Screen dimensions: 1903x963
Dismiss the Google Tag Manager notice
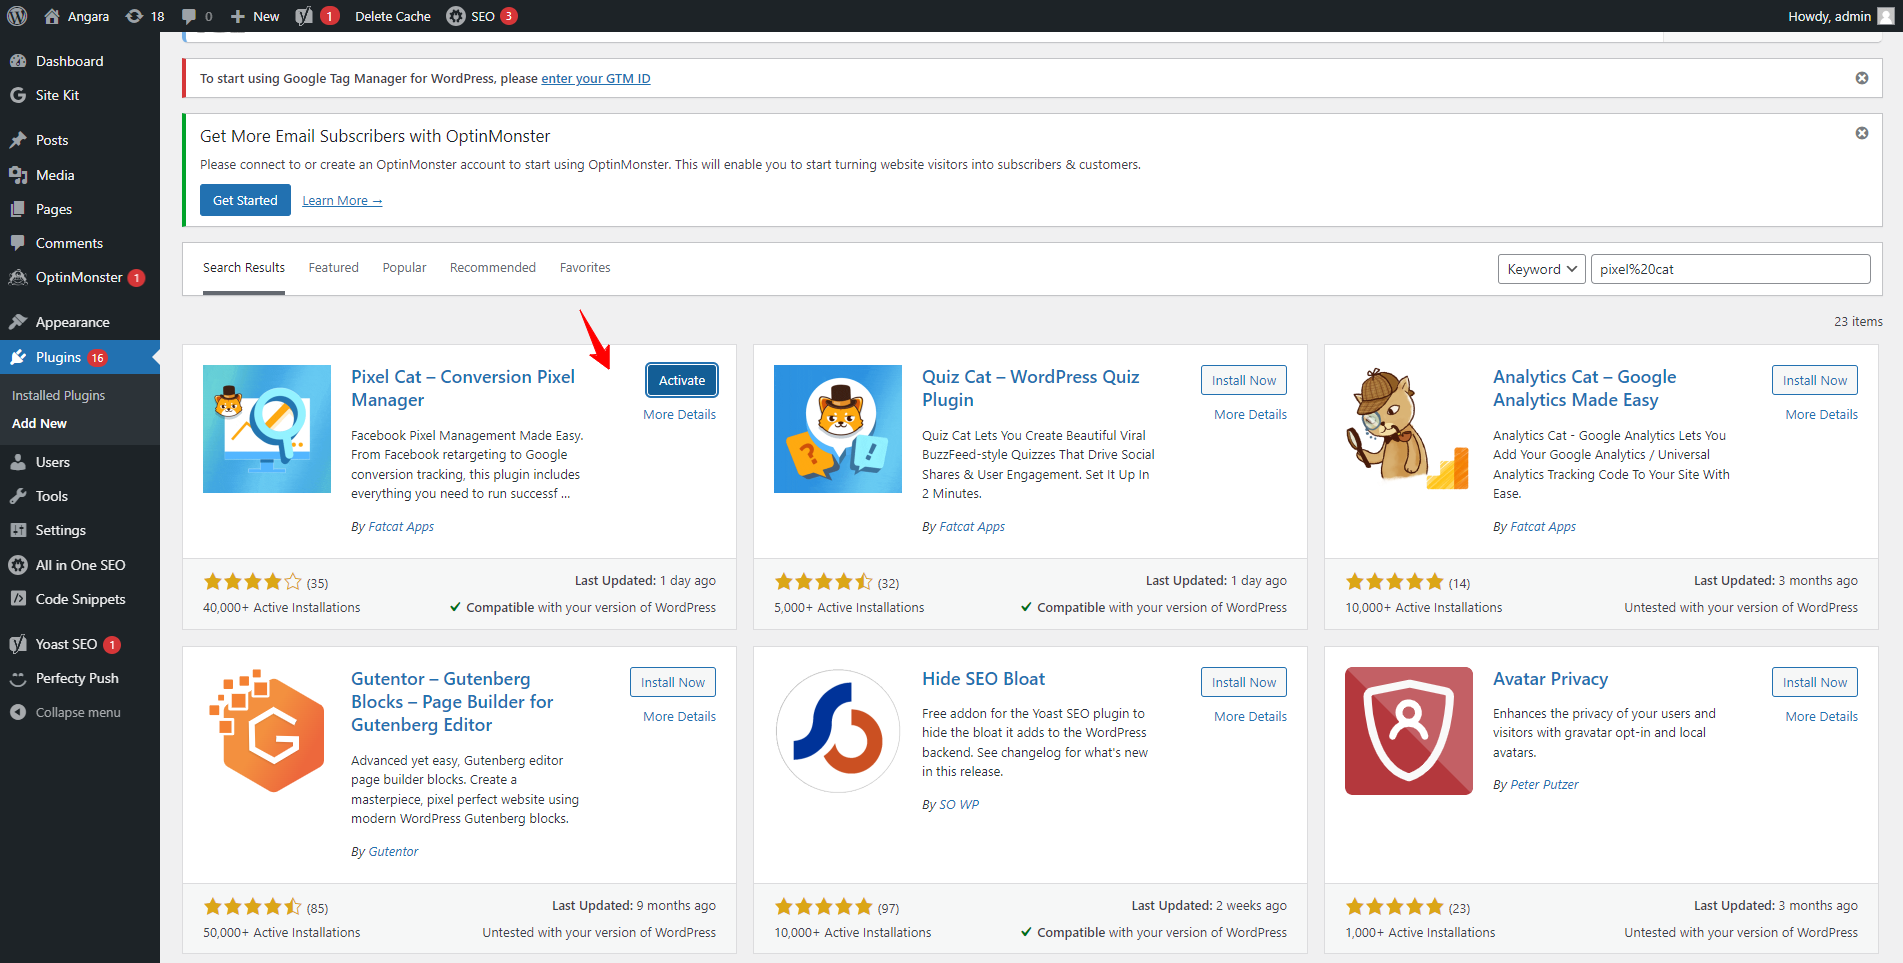[x=1862, y=78]
